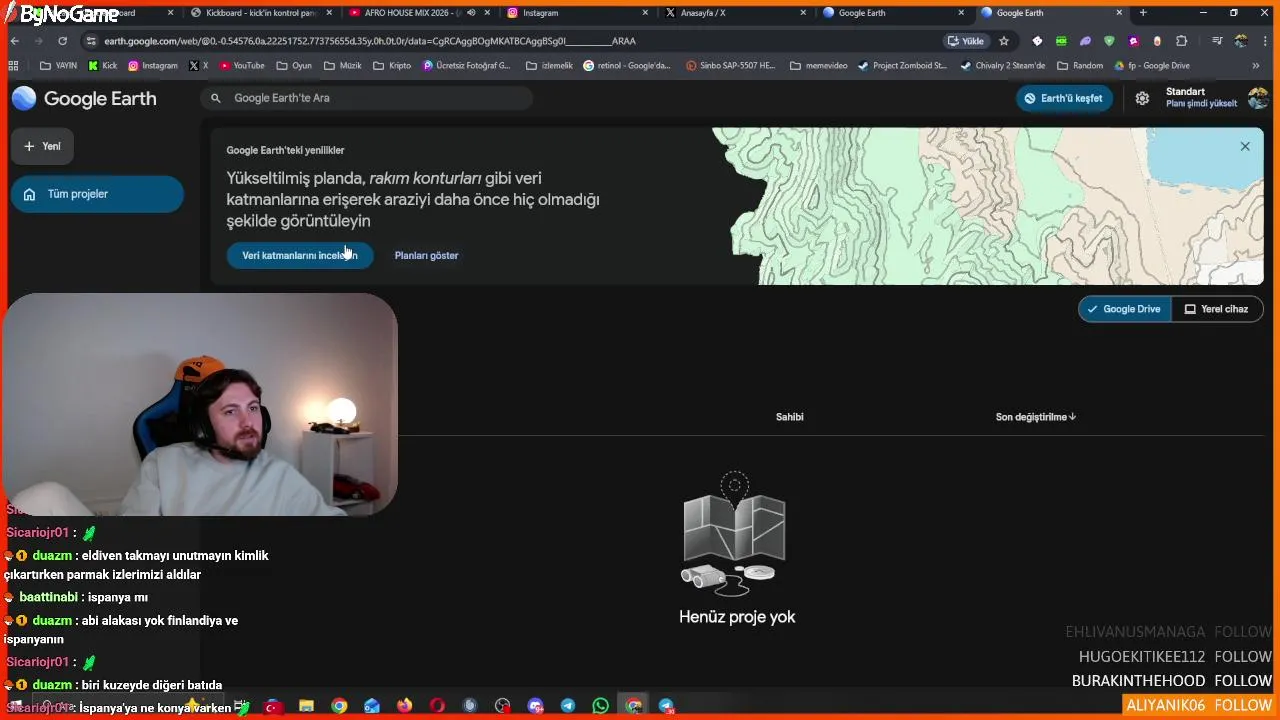Select Tüm projeler in the sidebar
This screenshot has width=1280, height=720.
point(97,194)
